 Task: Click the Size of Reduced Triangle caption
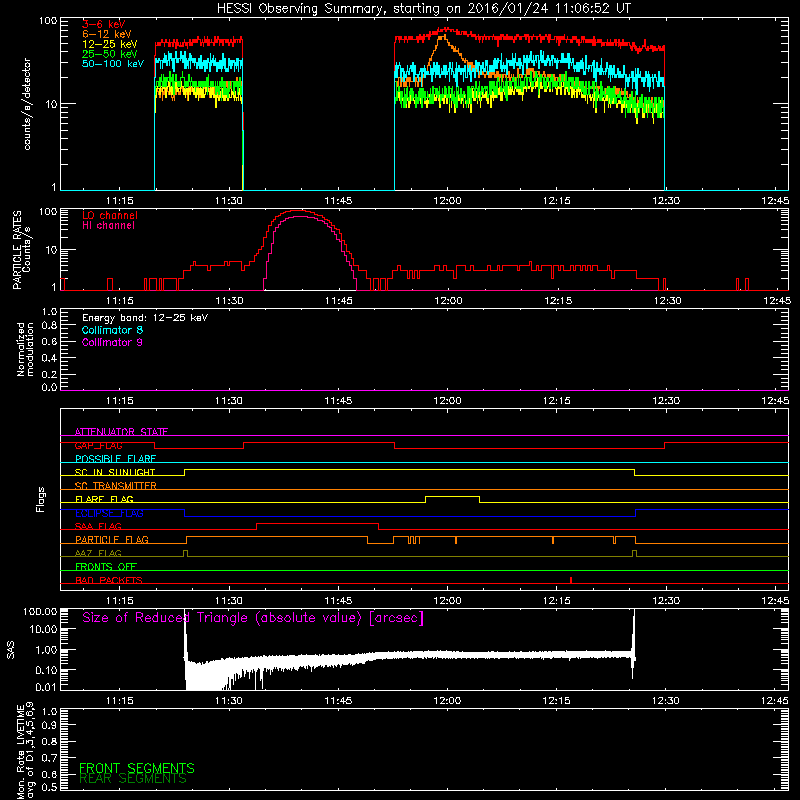click(x=253, y=618)
